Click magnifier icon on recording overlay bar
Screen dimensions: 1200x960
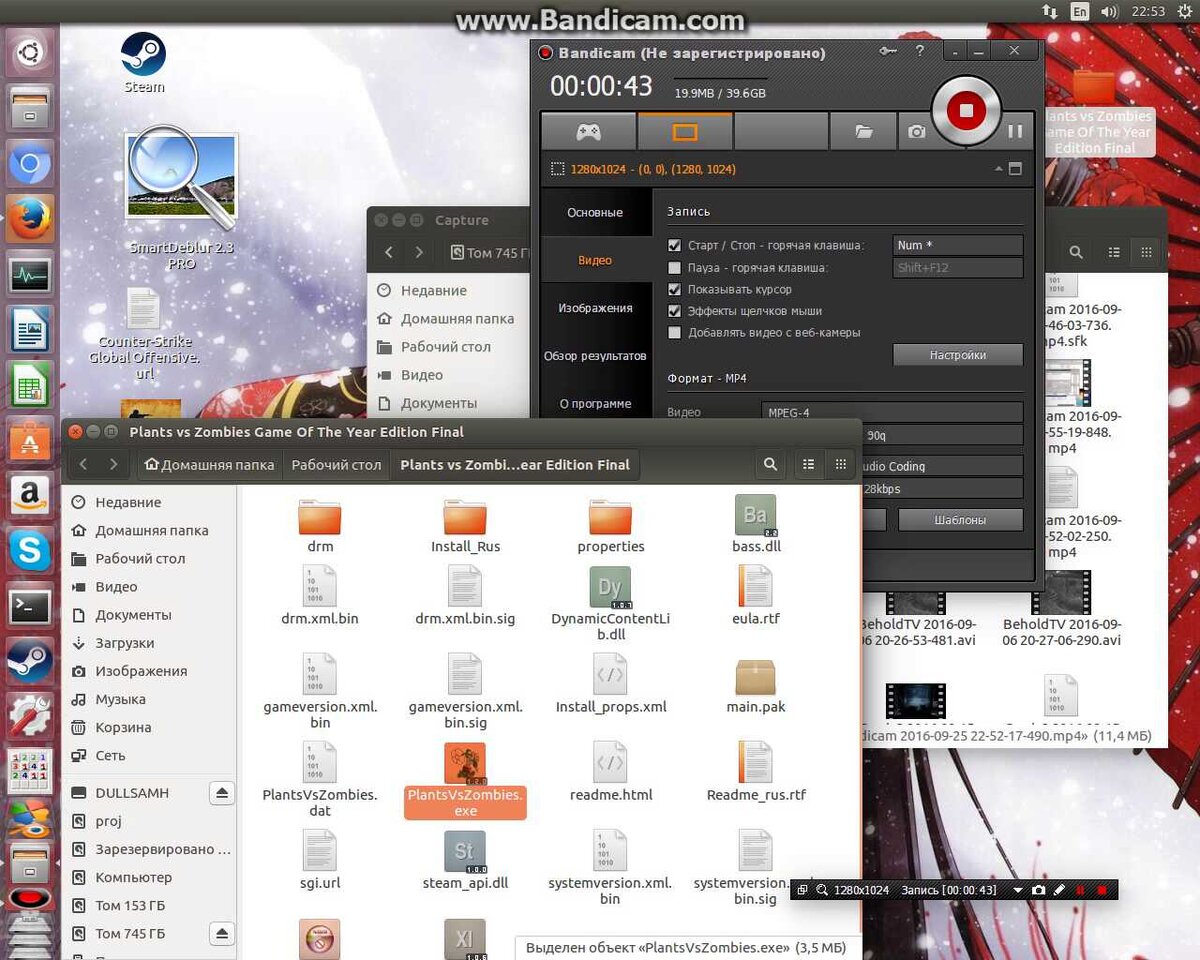[822, 890]
